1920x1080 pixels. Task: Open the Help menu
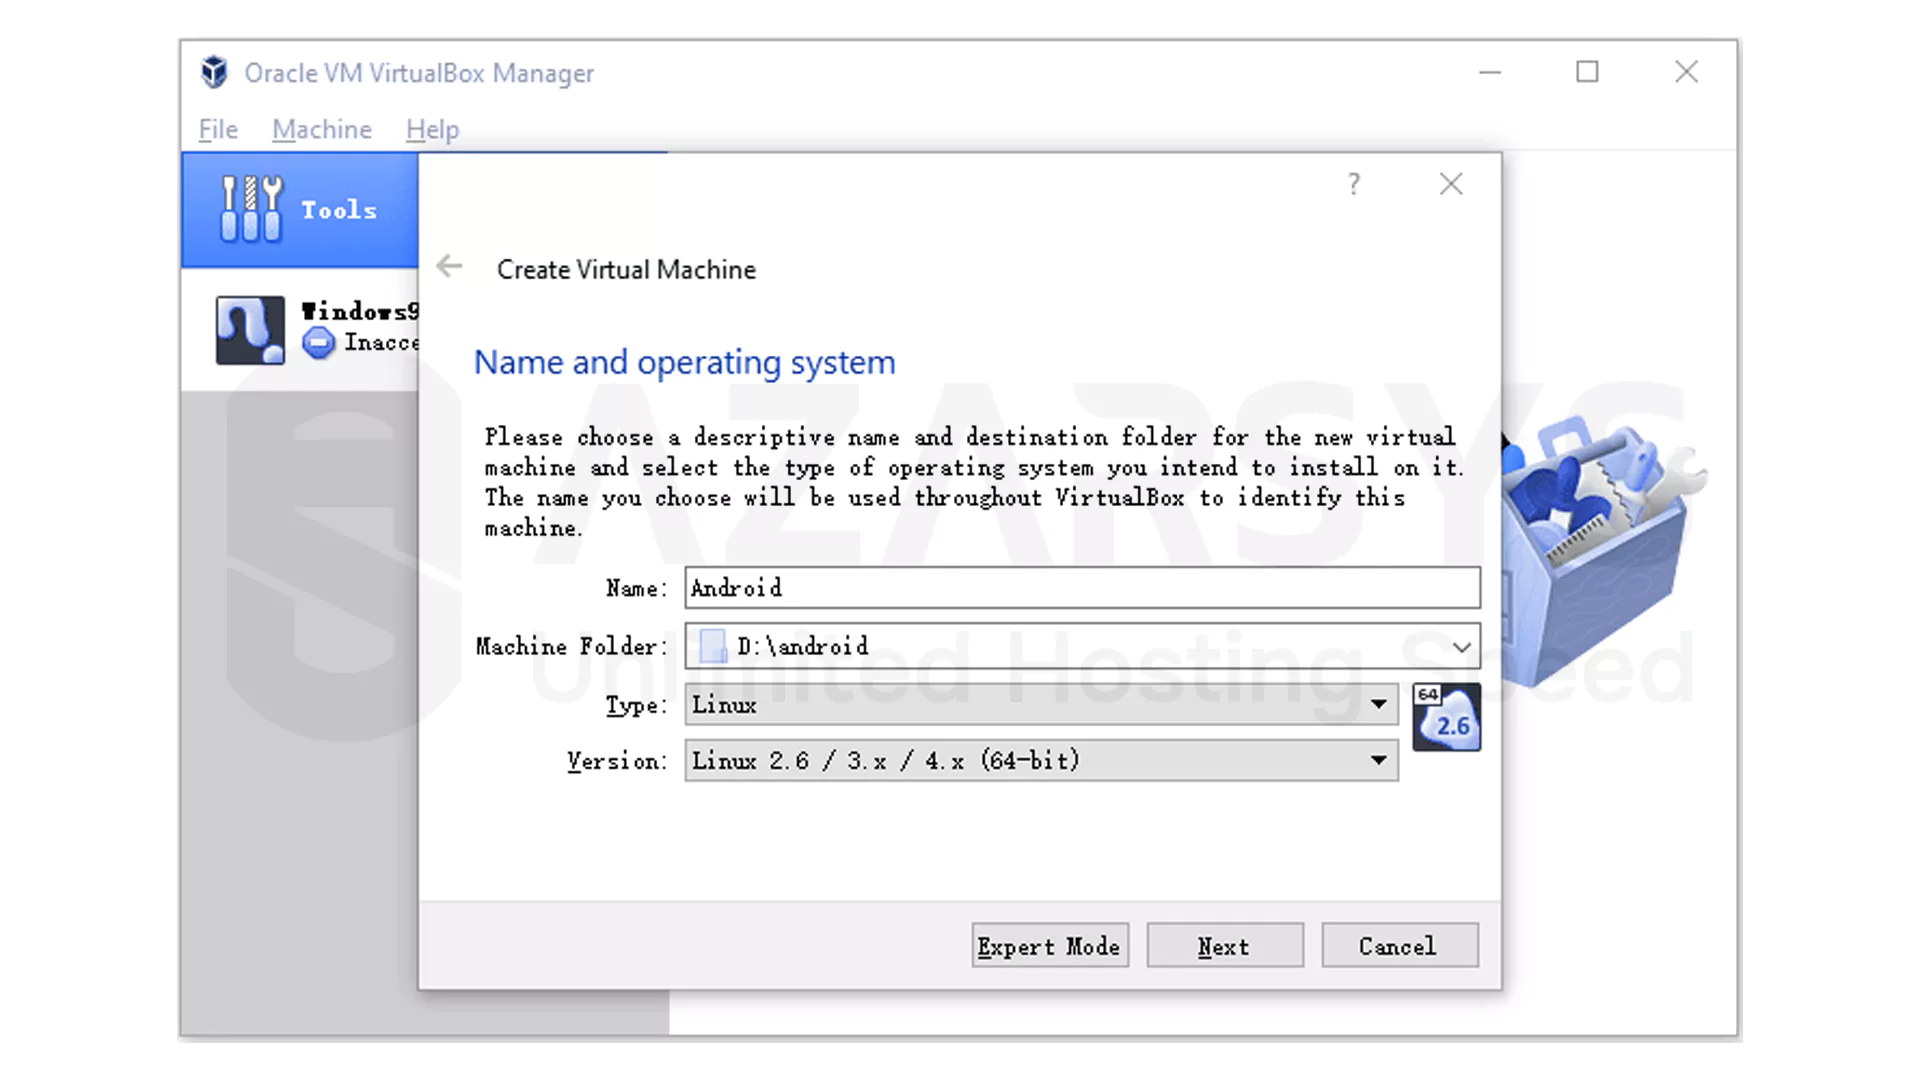tap(431, 129)
